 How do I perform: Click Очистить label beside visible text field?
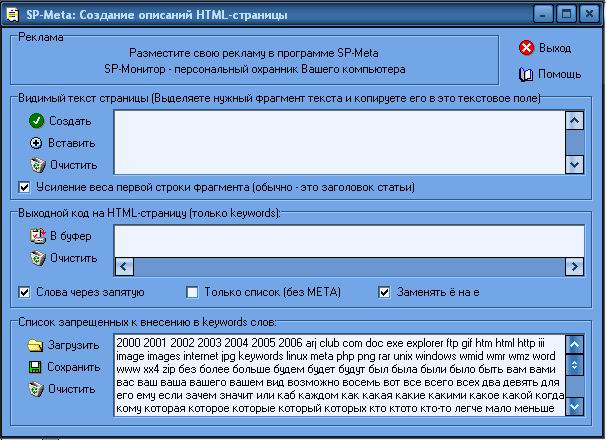[74, 165]
